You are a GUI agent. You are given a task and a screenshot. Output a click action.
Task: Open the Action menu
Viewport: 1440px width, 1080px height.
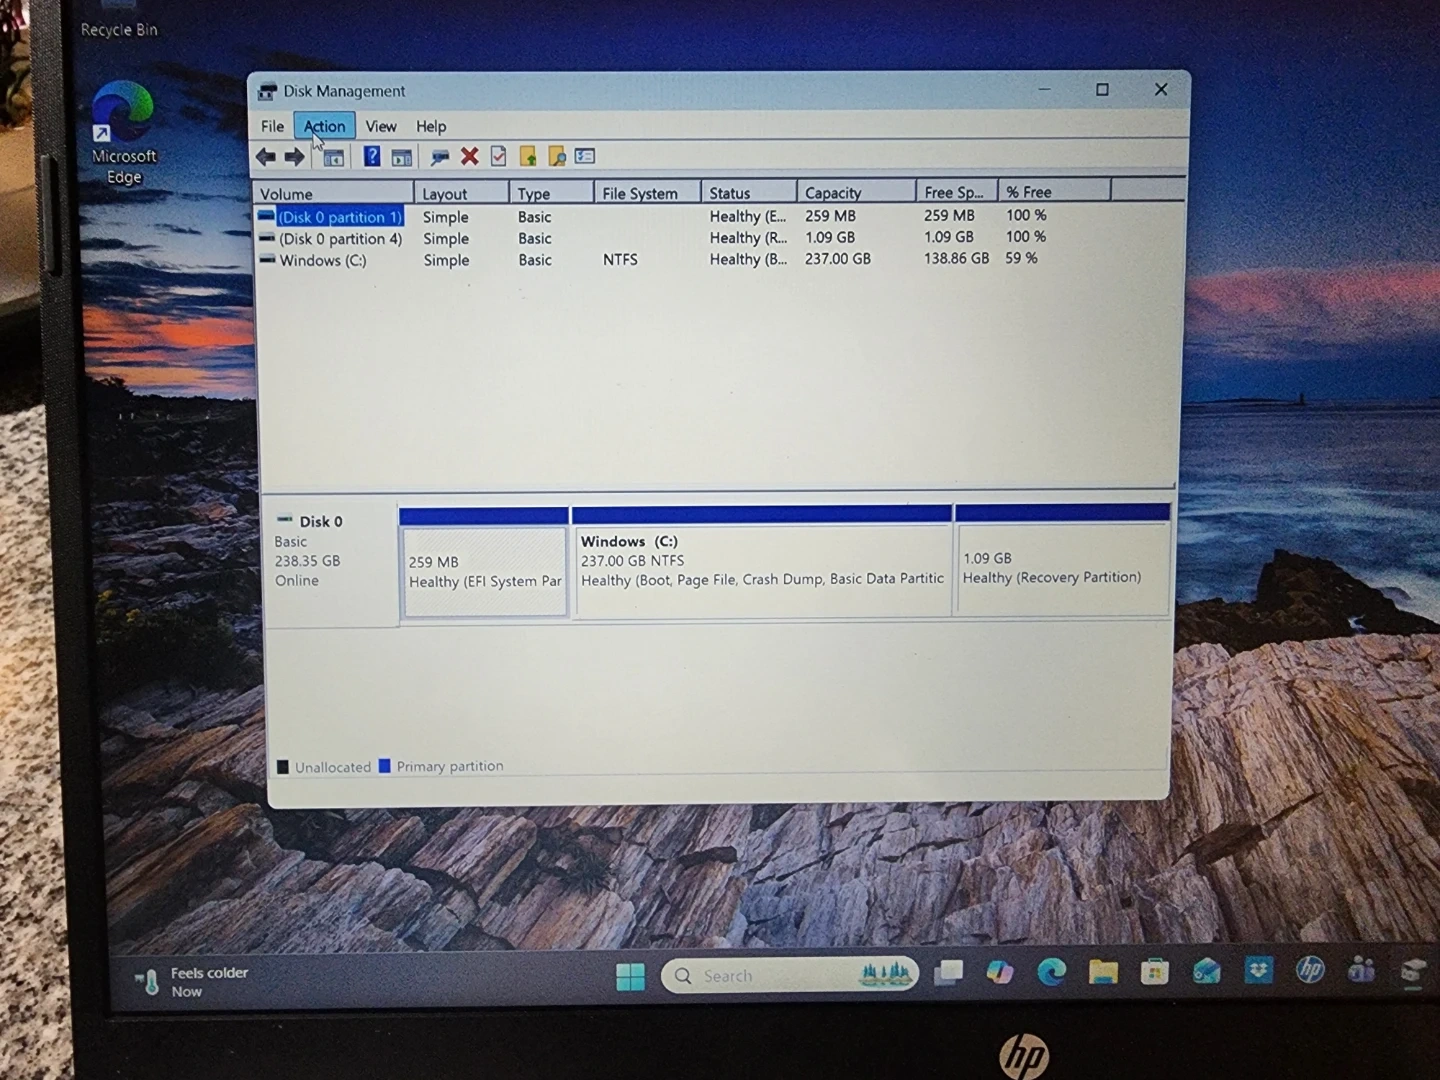tap(324, 126)
